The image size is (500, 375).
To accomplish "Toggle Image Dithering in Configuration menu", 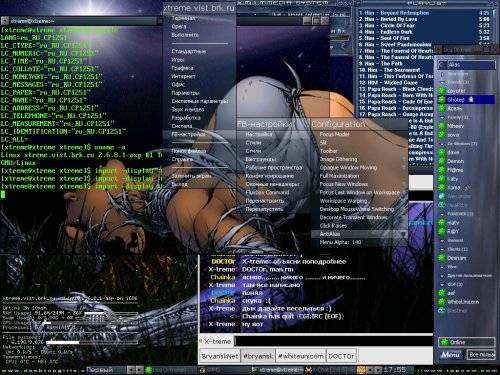I will (359, 159).
